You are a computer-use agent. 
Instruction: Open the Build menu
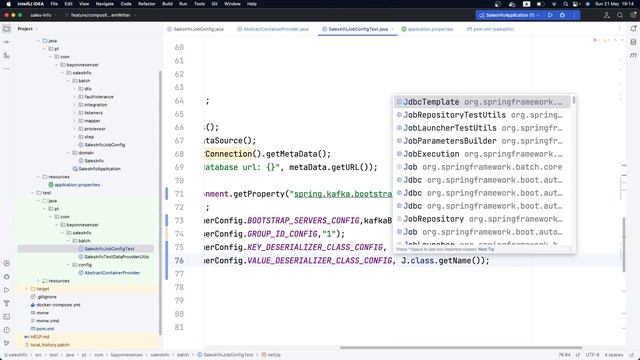167,4
